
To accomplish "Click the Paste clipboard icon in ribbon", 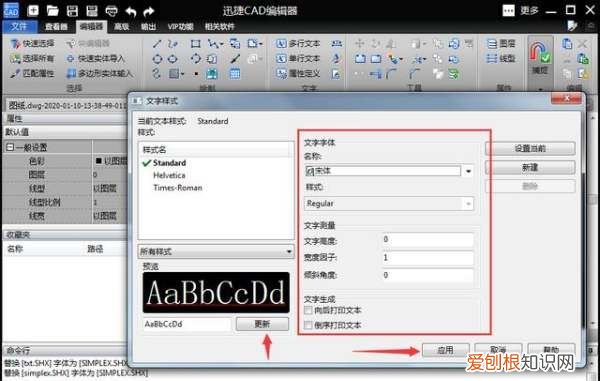I will [567, 44].
